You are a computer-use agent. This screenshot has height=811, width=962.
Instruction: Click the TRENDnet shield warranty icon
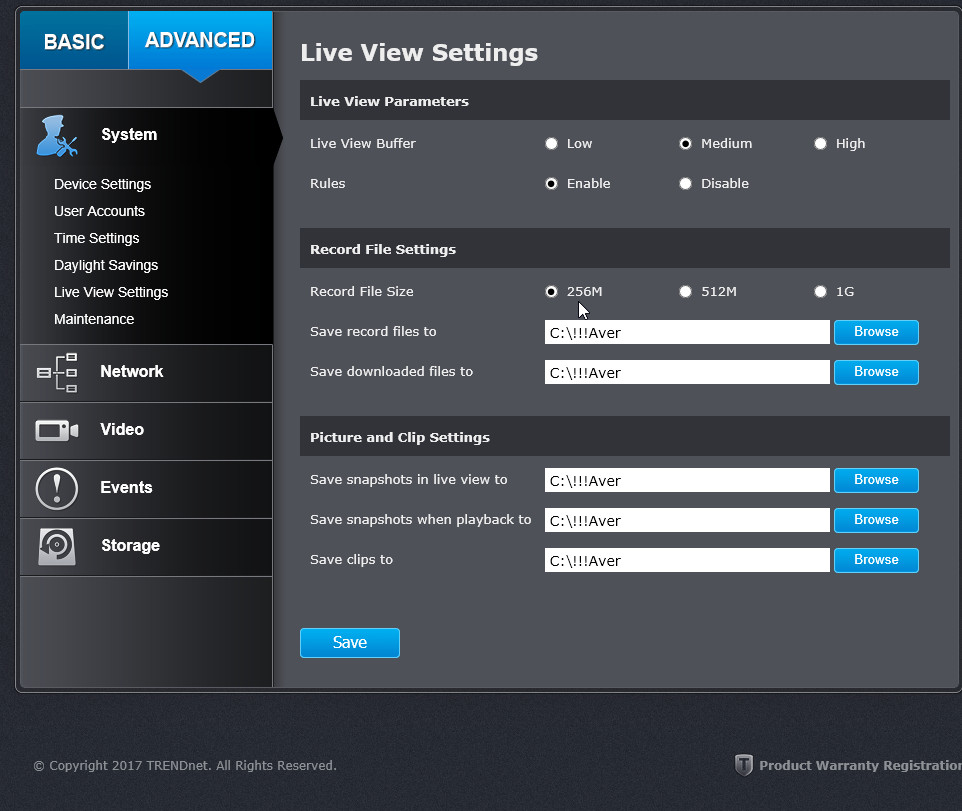[x=744, y=765]
